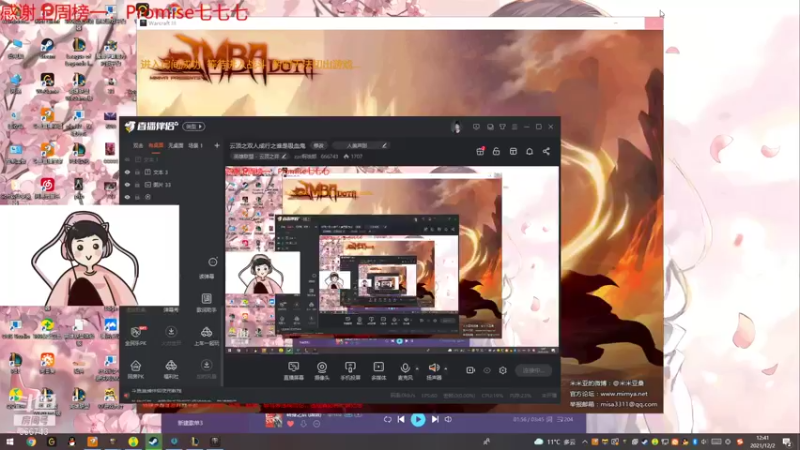Select the 文本 3 source row

pos(171,172)
